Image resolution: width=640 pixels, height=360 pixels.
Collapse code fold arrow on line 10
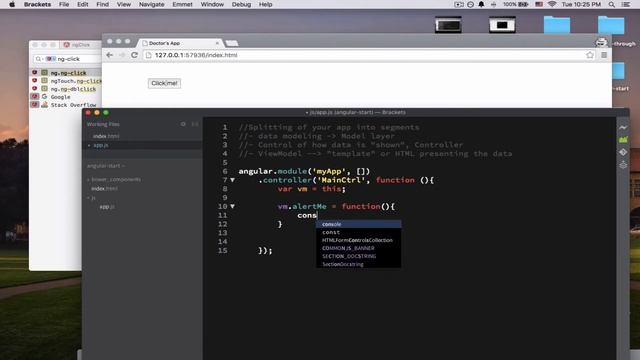coord(233,207)
